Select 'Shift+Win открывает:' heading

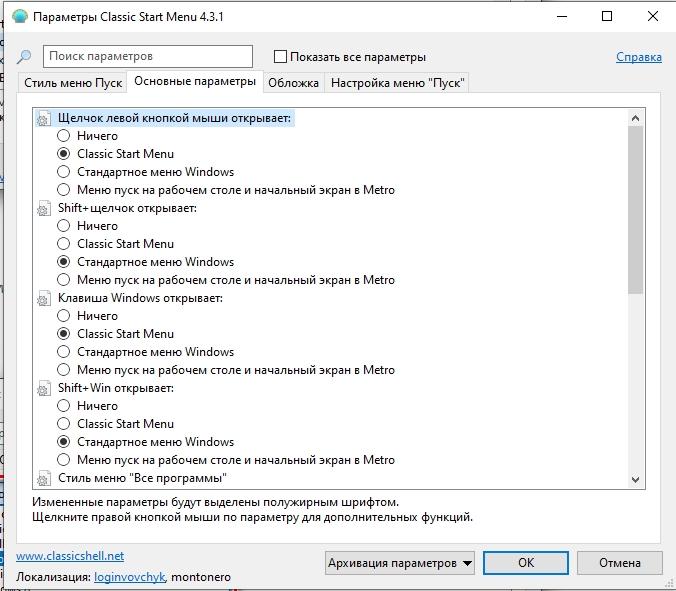116,388
